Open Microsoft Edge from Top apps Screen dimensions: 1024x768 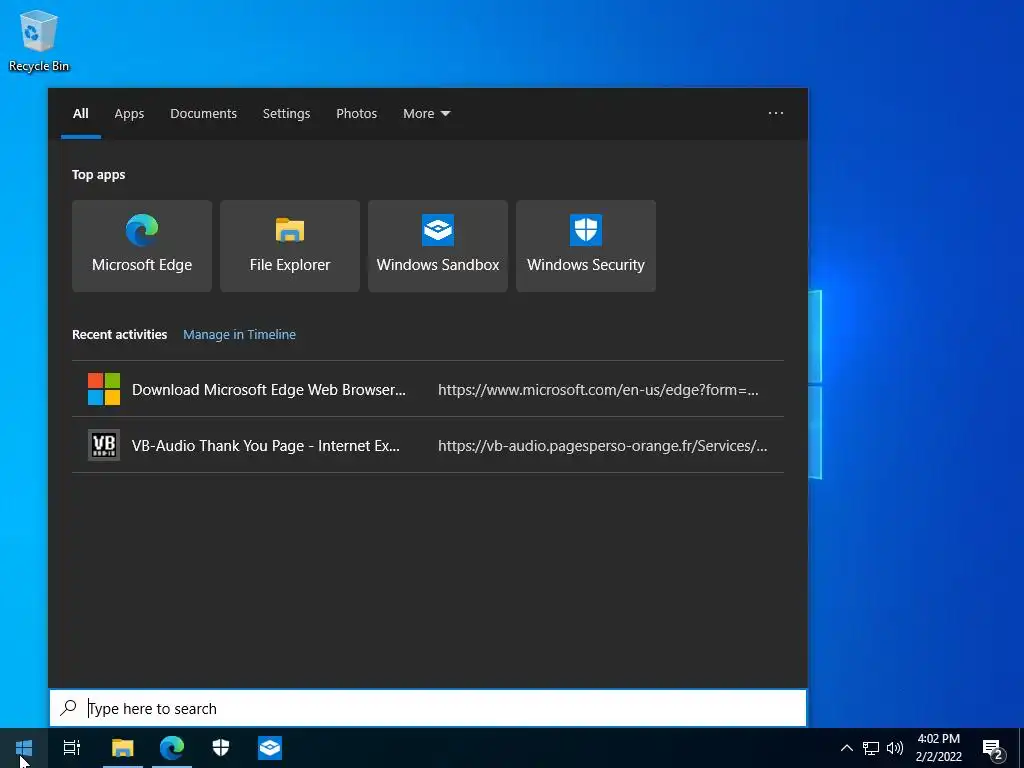tap(142, 246)
